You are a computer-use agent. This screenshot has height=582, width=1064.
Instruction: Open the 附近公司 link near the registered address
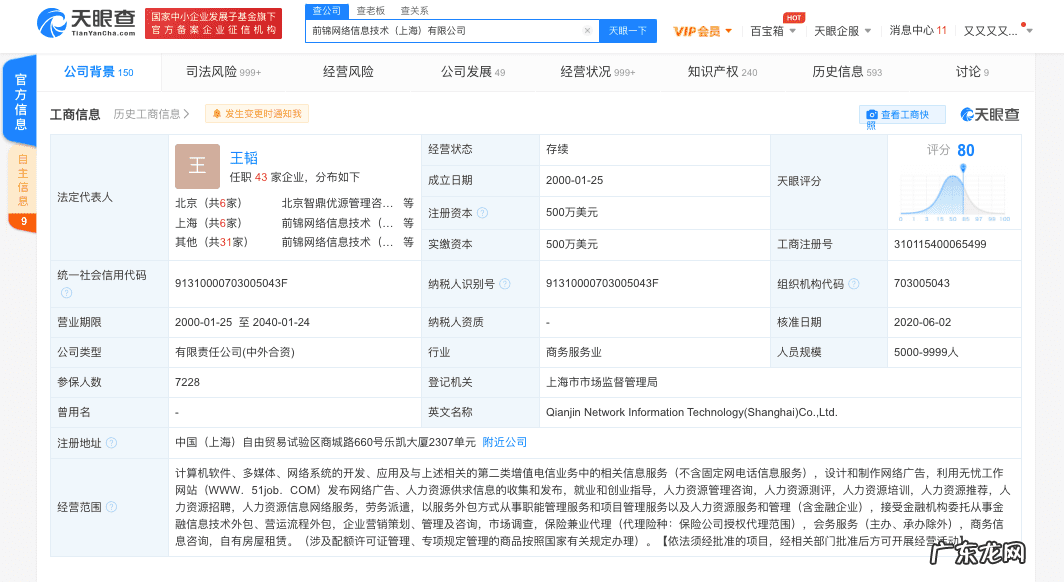tap(505, 441)
